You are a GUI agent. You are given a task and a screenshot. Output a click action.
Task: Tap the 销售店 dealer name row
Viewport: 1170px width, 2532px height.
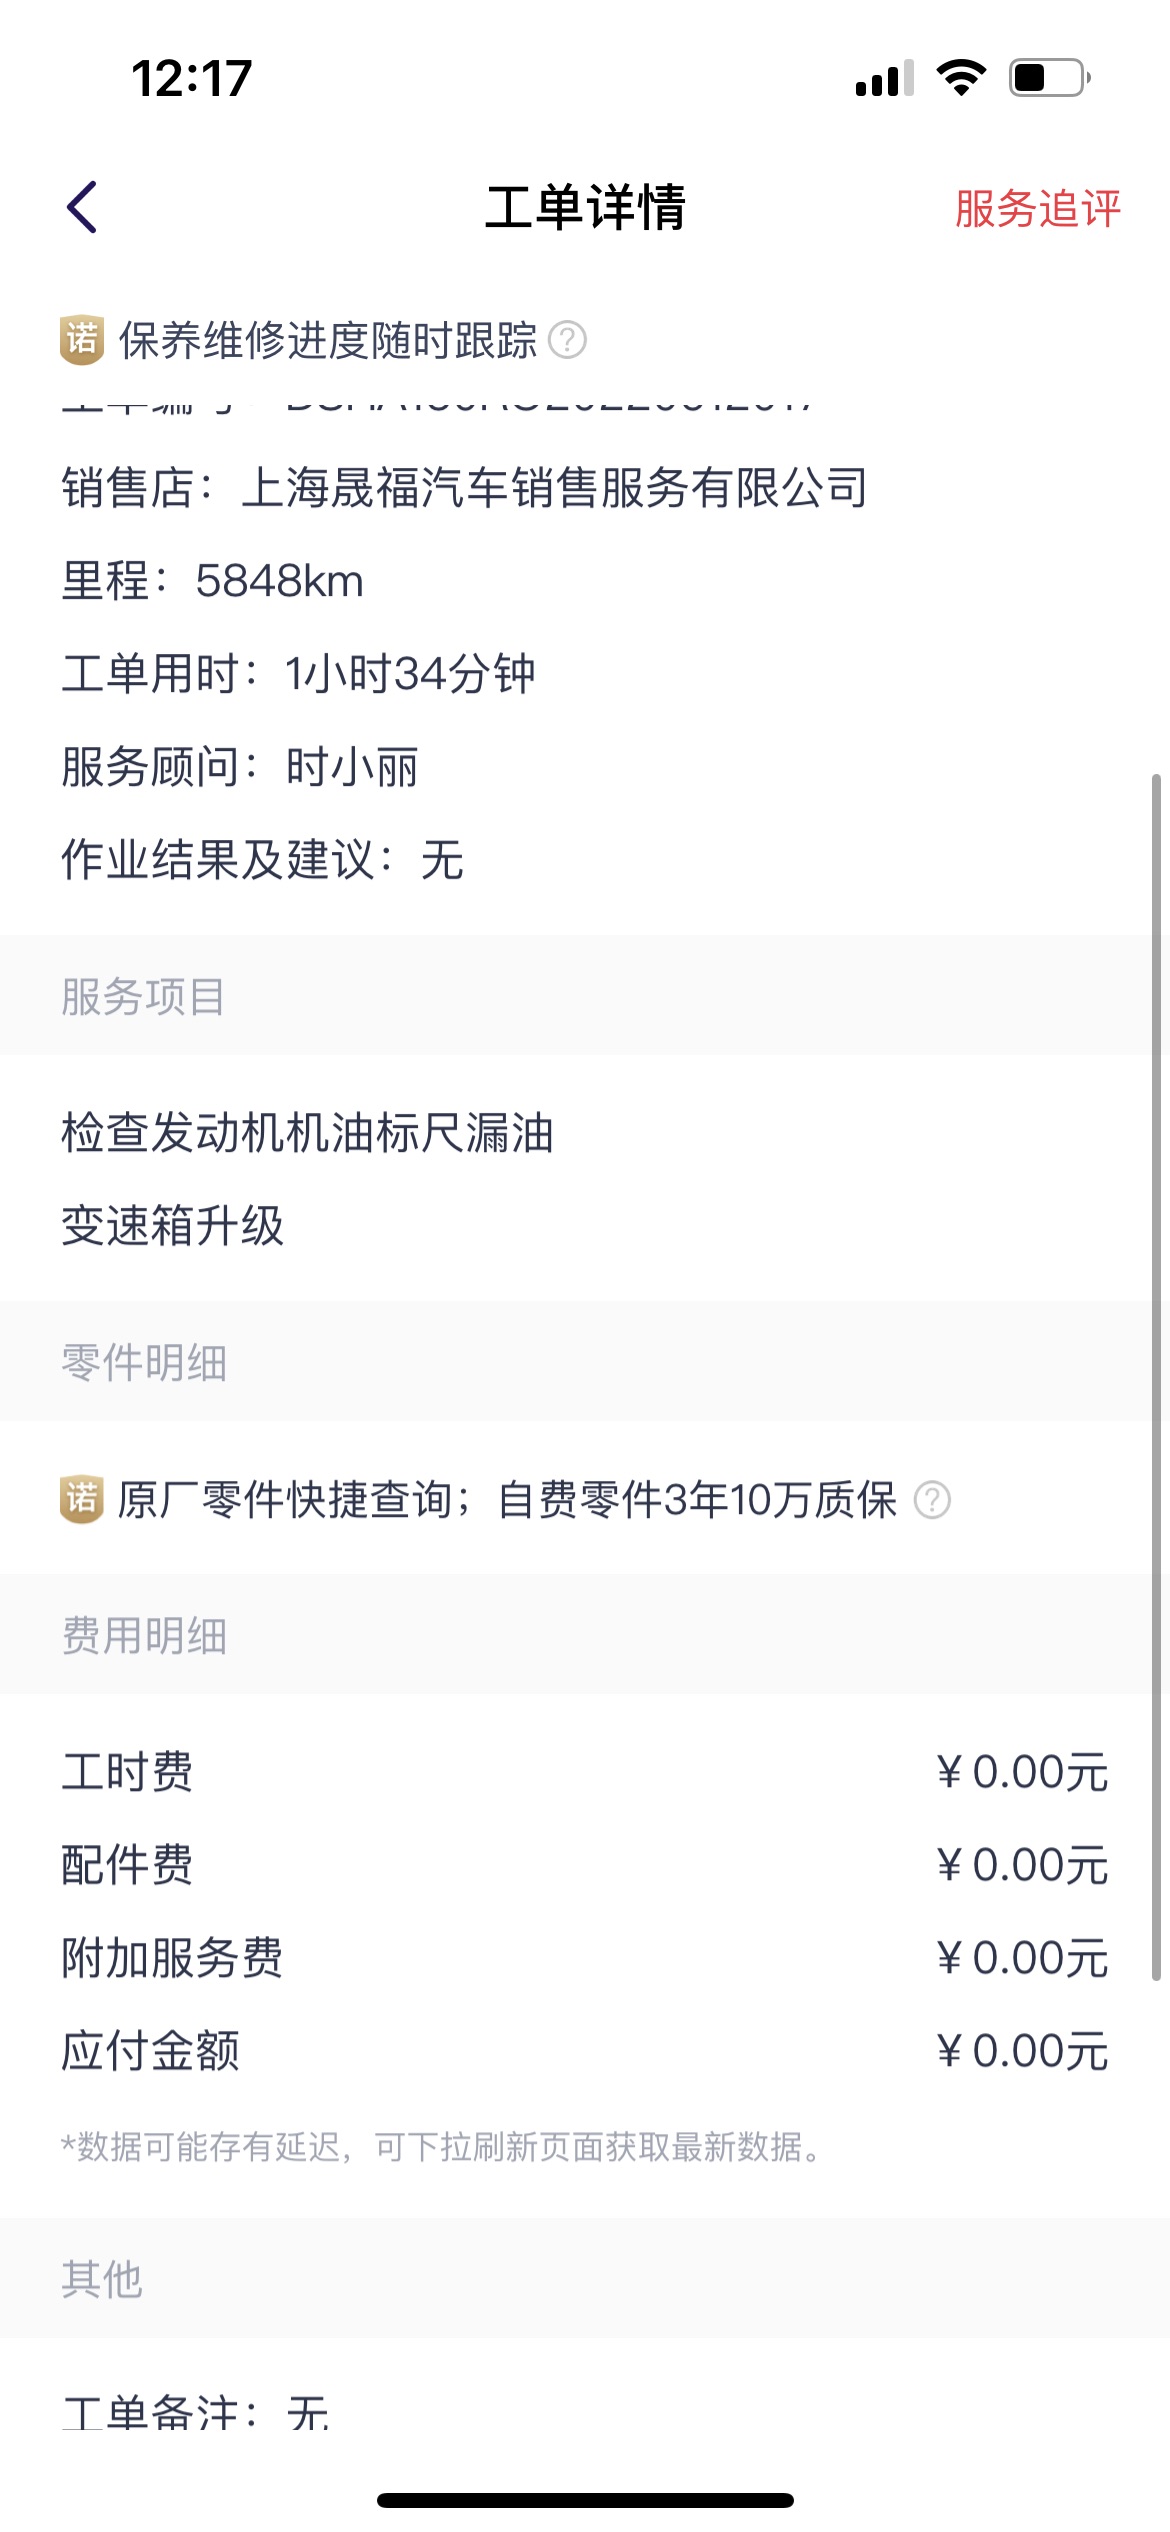click(x=464, y=488)
